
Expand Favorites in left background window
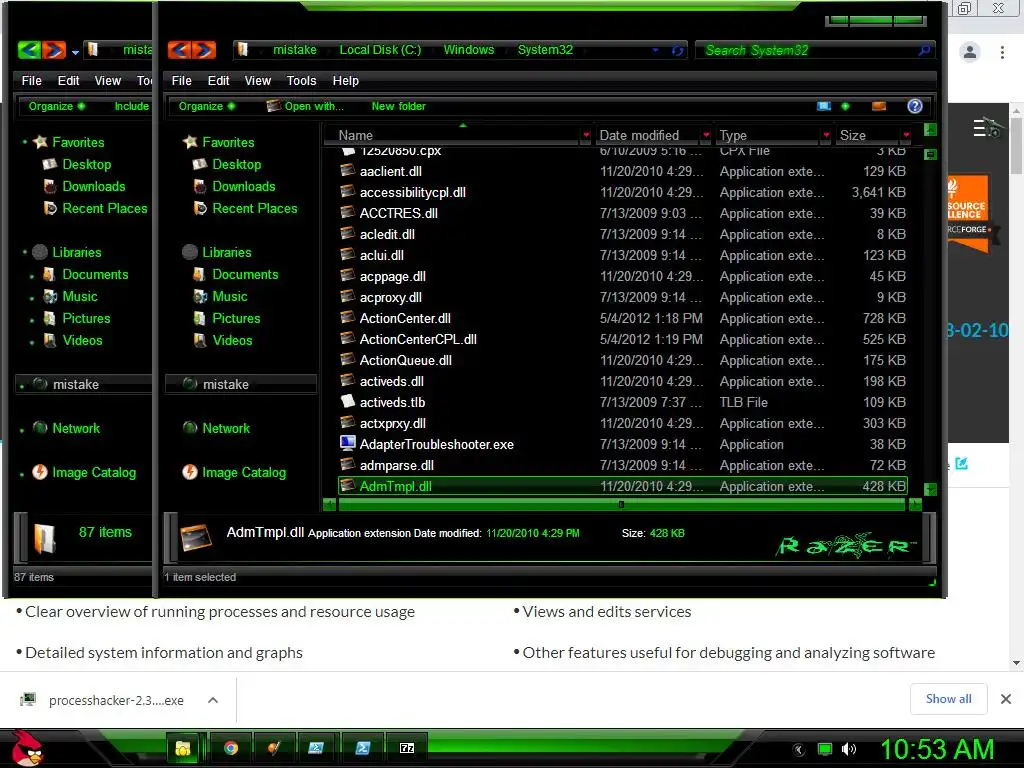point(25,142)
